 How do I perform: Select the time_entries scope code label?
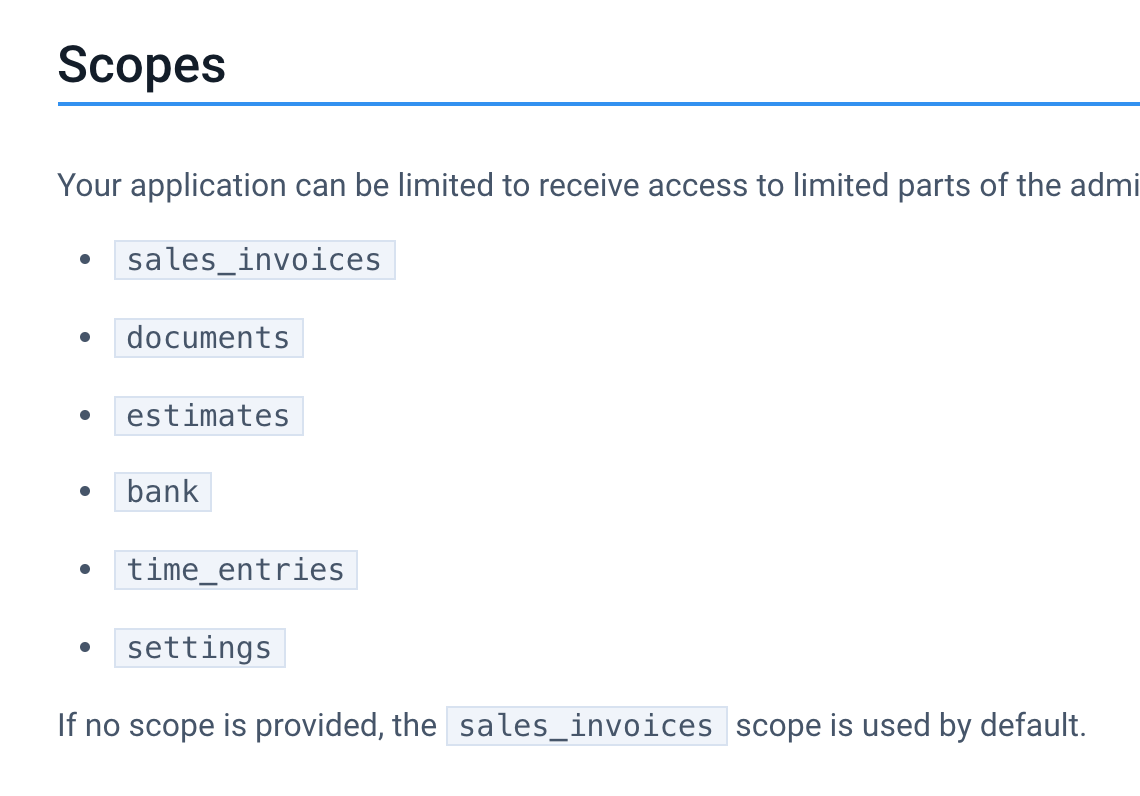pyautogui.click(x=236, y=570)
